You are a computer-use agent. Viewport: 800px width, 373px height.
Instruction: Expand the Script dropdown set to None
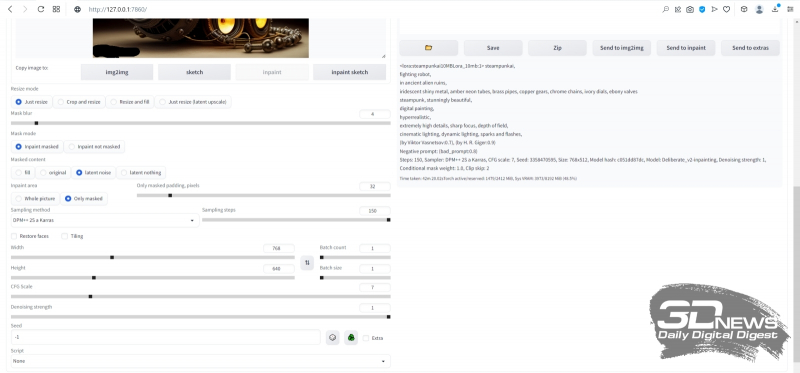(201, 361)
